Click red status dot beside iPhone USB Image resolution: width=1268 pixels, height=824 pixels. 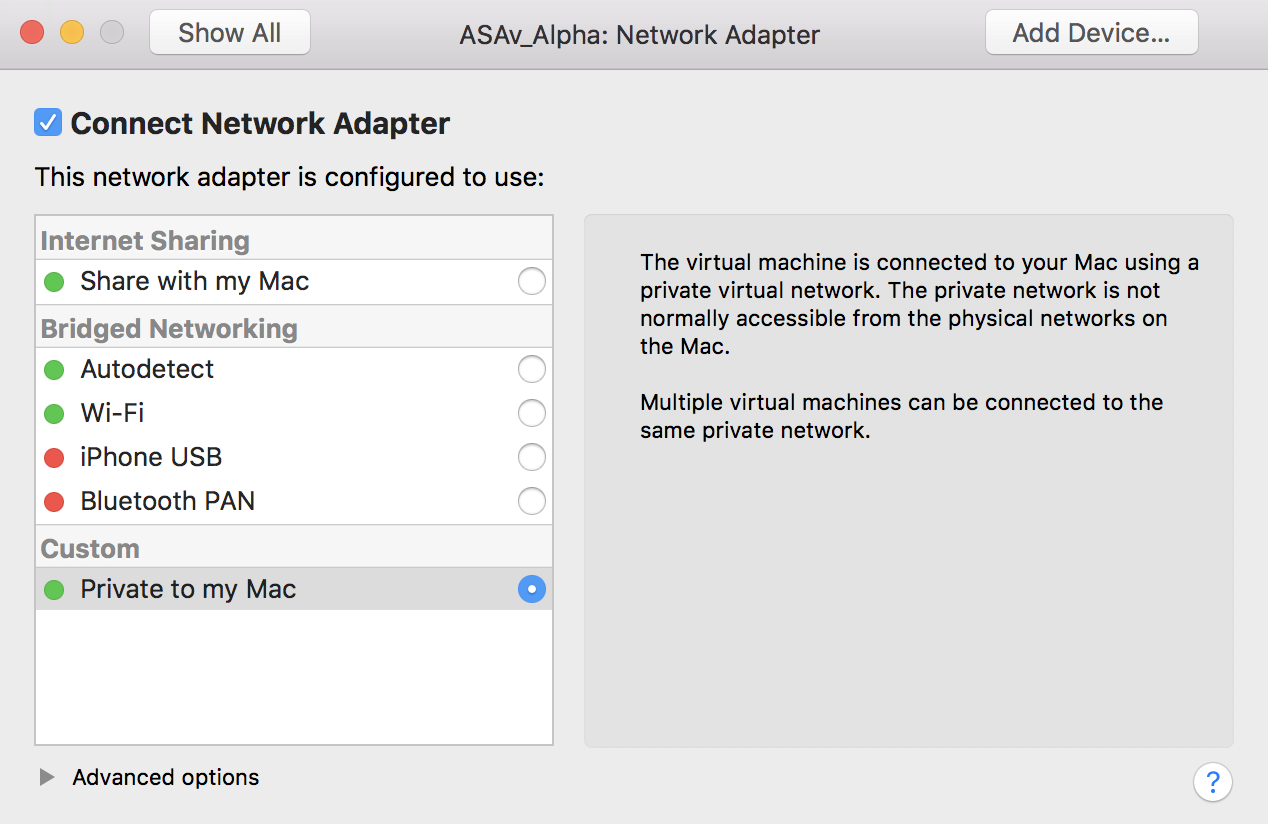(54, 458)
